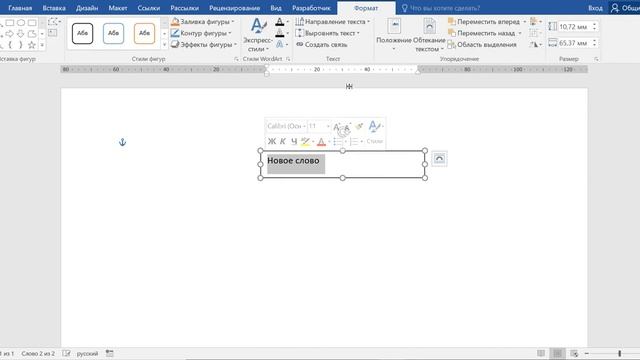Click Draw Text Box icon in ribbon
The width and height of the screenshot is (640, 360).
point(53,33)
